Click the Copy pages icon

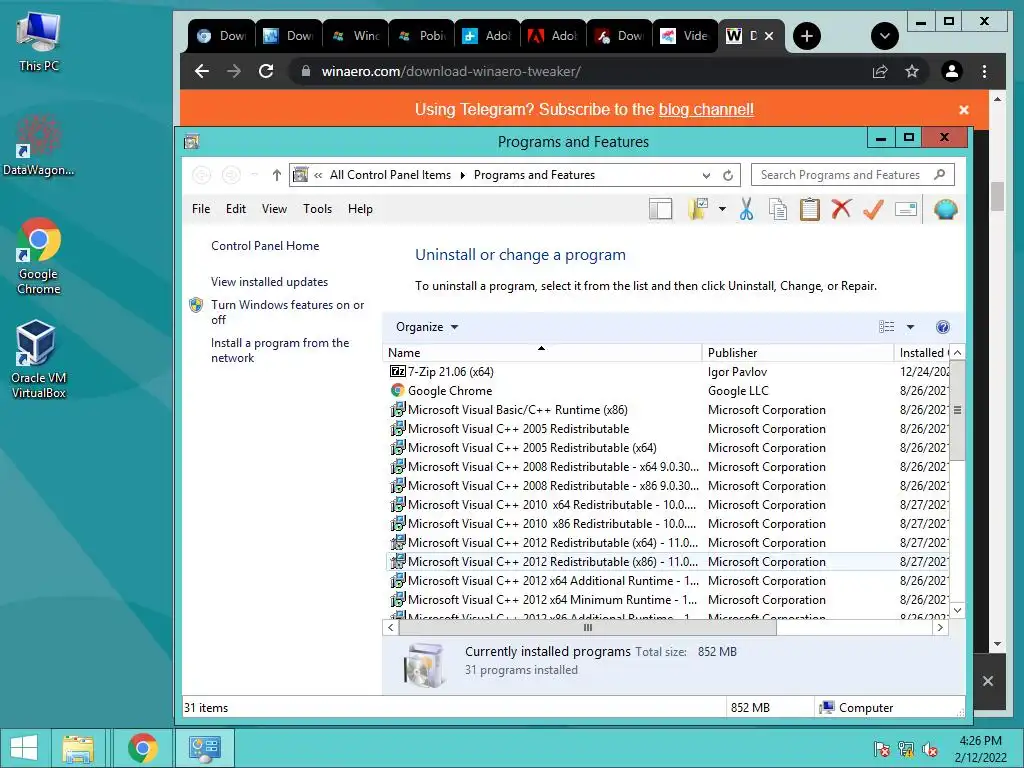[x=778, y=209]
